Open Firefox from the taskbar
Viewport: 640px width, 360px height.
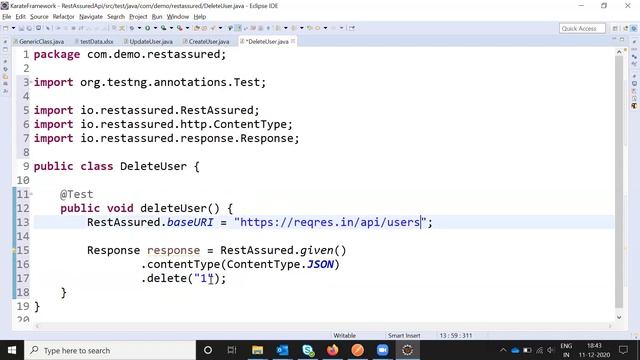[332, 350]
